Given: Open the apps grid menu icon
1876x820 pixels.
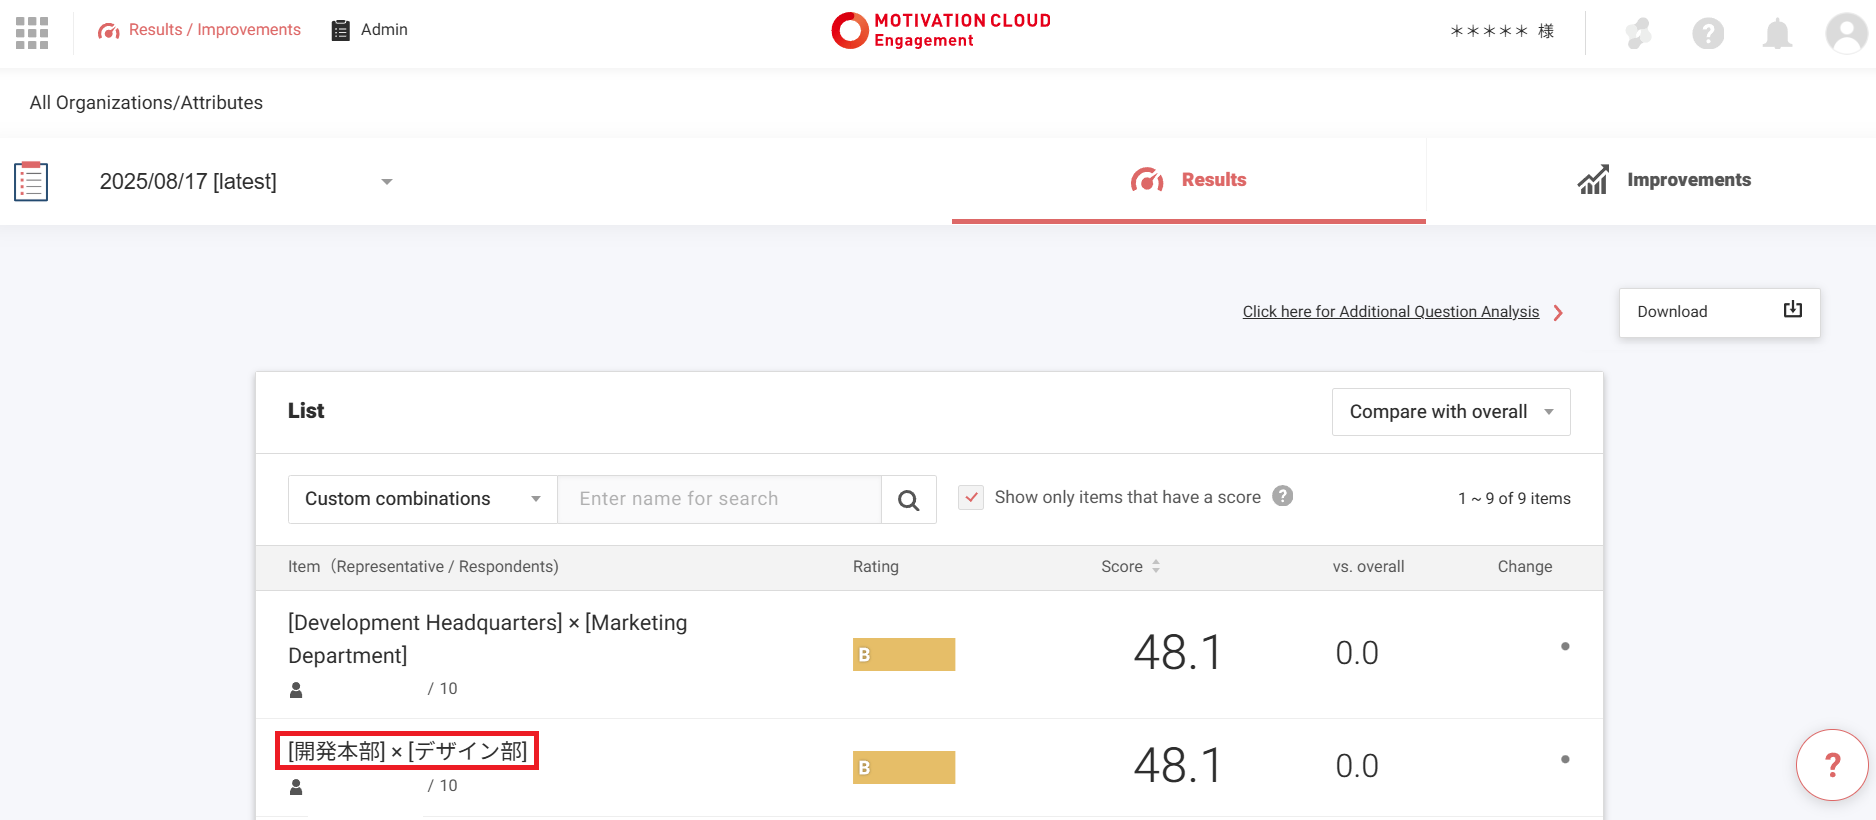Looking at the screenshot, I should [32, 32].
